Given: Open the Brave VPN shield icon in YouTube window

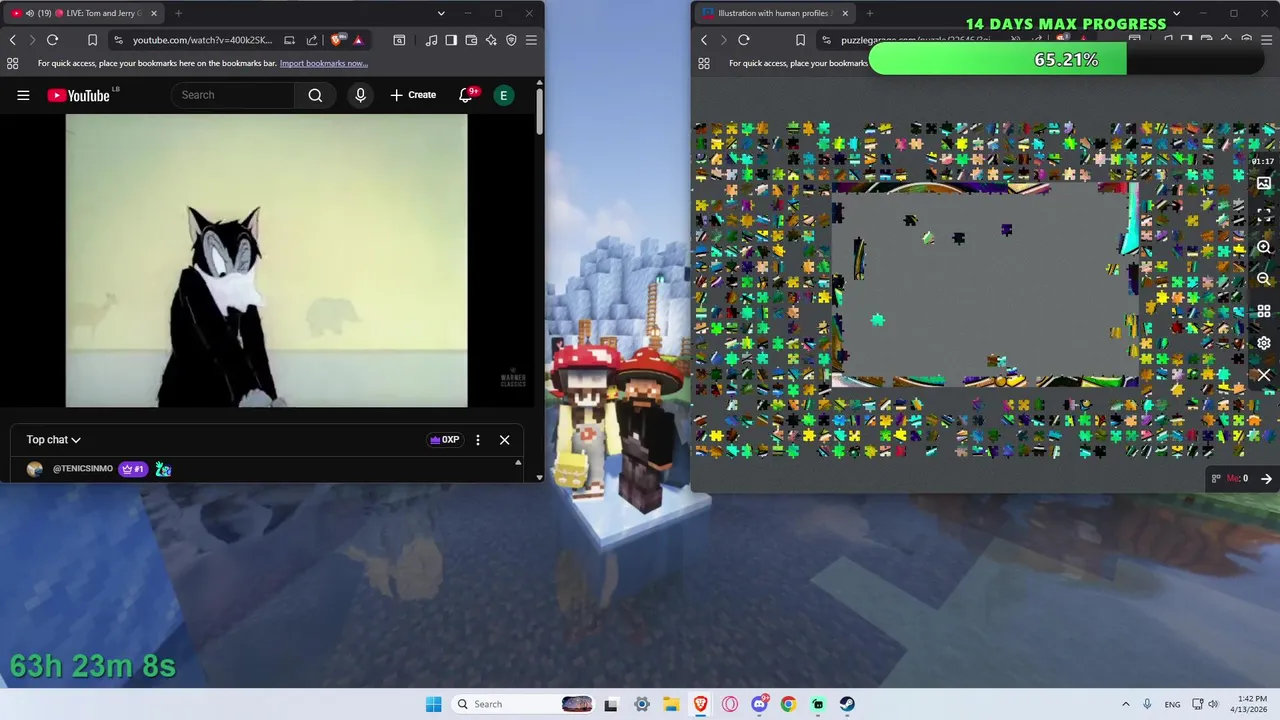Looking at the screenshot, I should [511, 40].
